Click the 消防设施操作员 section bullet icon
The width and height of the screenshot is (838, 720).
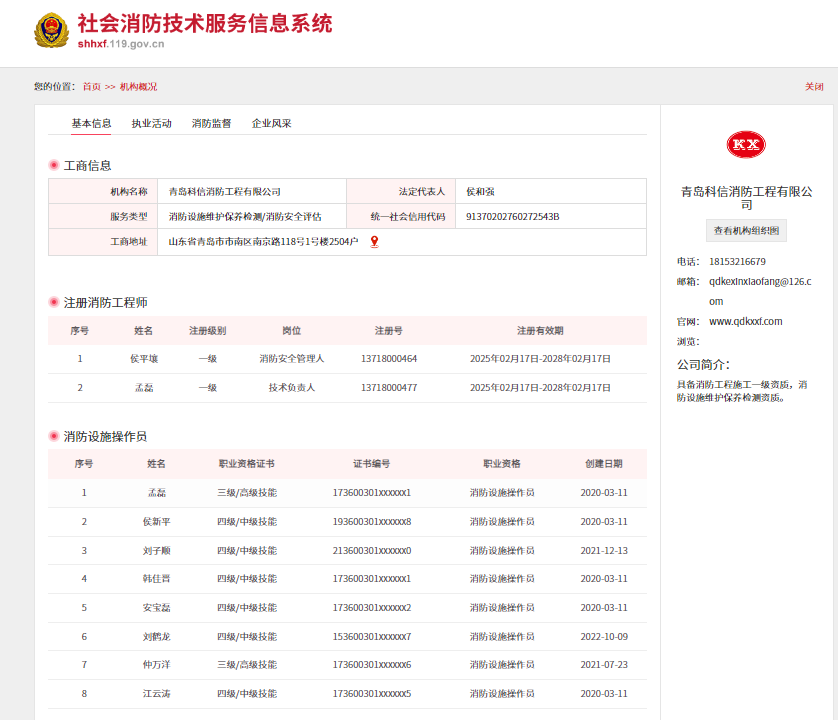tap(54, 436)
